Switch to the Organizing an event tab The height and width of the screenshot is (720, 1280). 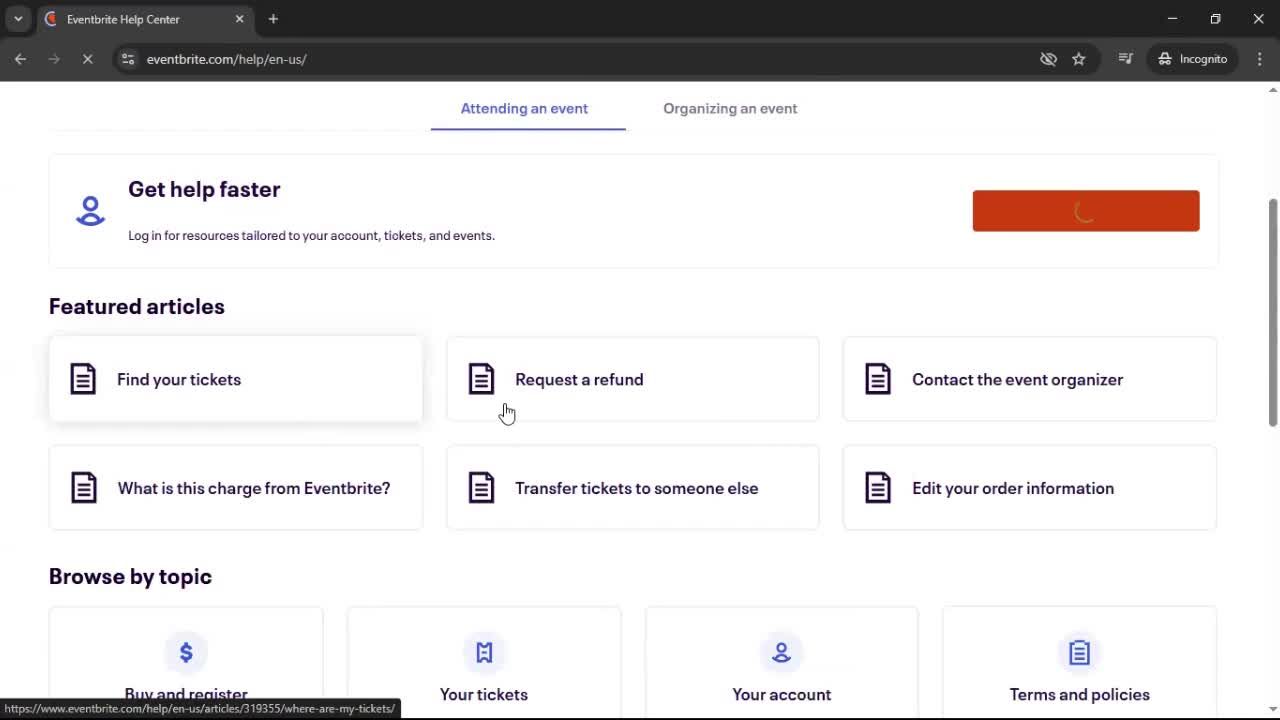730,108
